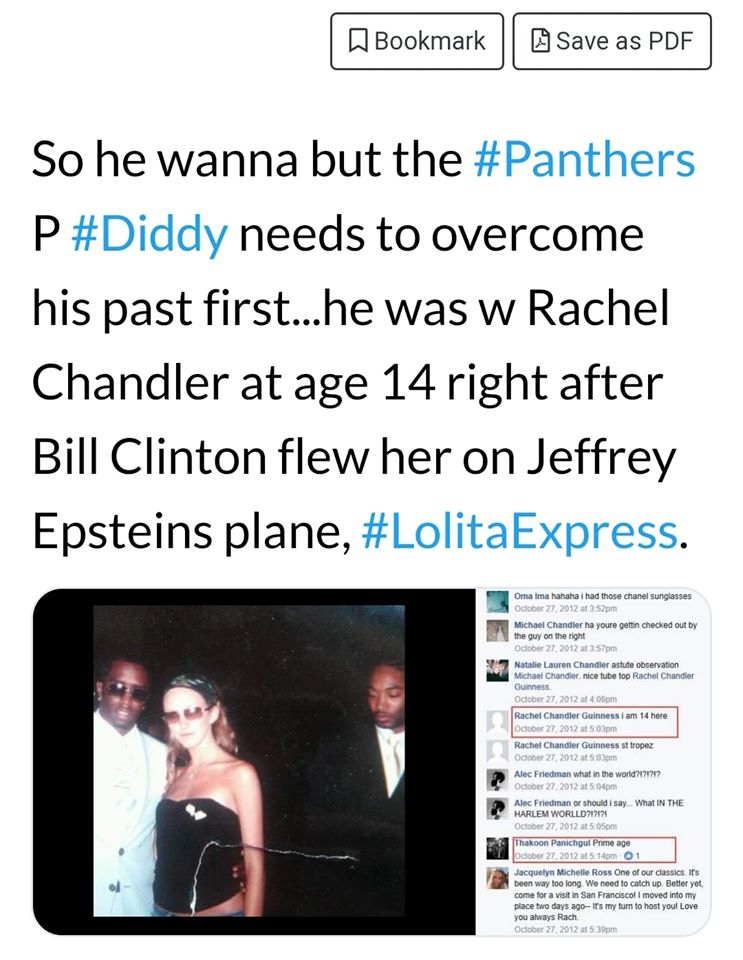
Task: Click avatar beside 'what in the world' comment
Action: click(497, 778)
